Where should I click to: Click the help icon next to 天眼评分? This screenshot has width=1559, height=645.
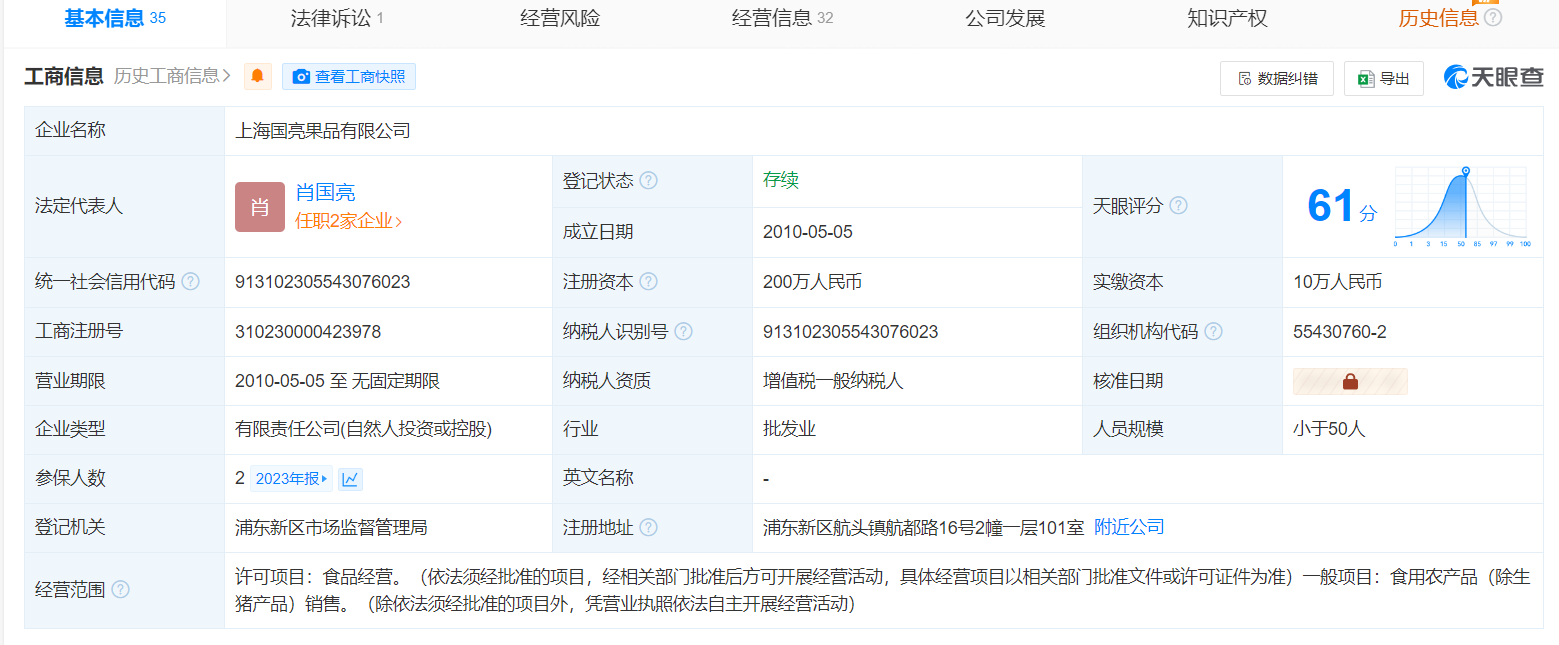click(1178, 206)
